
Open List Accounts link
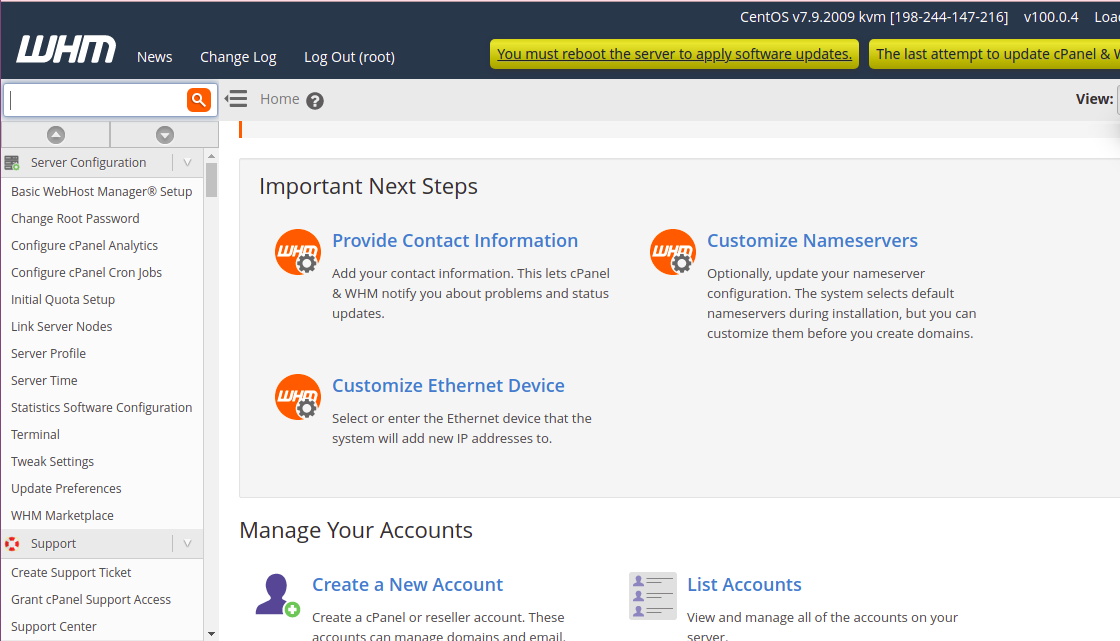pyautogui.click(x=744, y=585)
